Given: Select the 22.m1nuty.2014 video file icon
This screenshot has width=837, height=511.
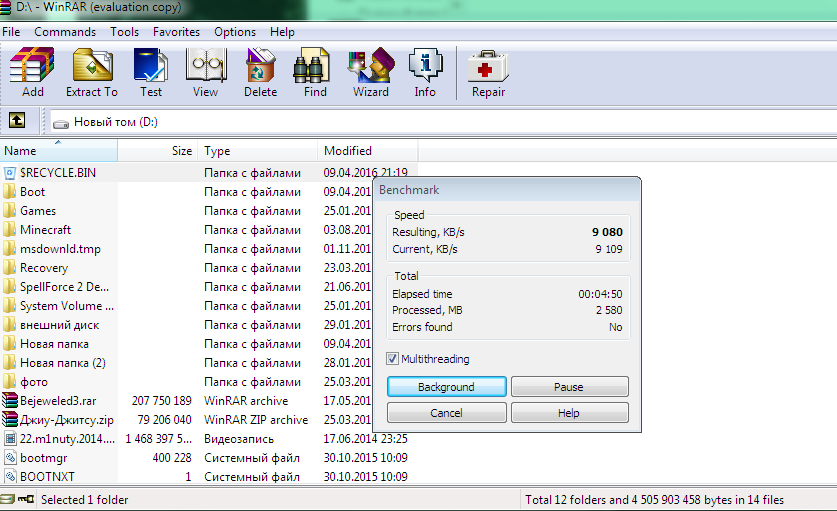Looking at the screenshot, I should click(x=10, y=439).
